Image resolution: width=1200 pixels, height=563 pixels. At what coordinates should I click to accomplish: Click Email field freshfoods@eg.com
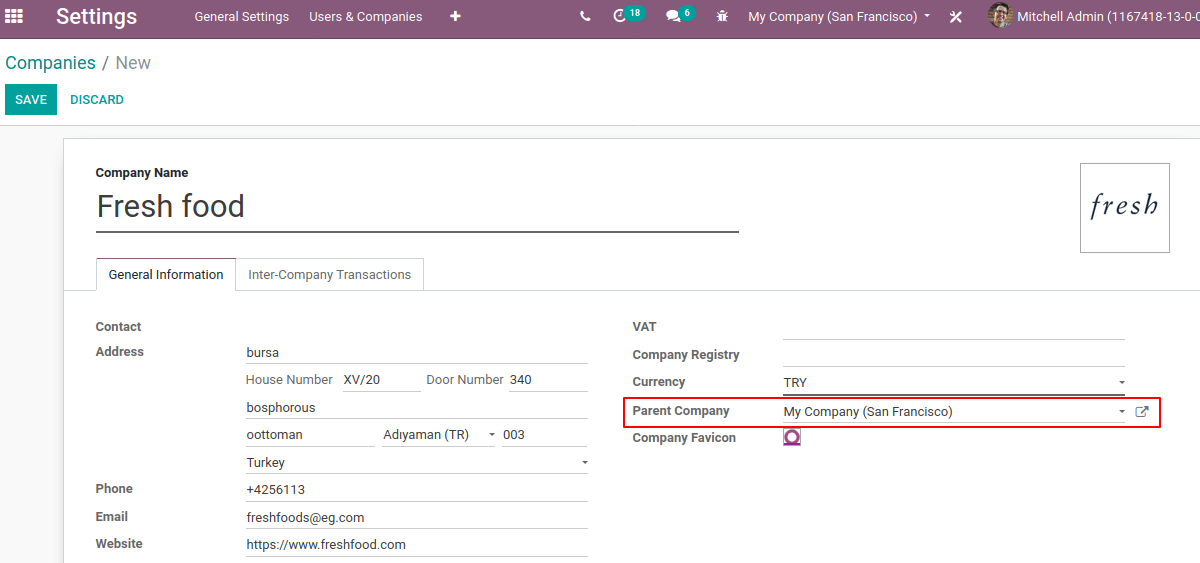click(417, 518)
